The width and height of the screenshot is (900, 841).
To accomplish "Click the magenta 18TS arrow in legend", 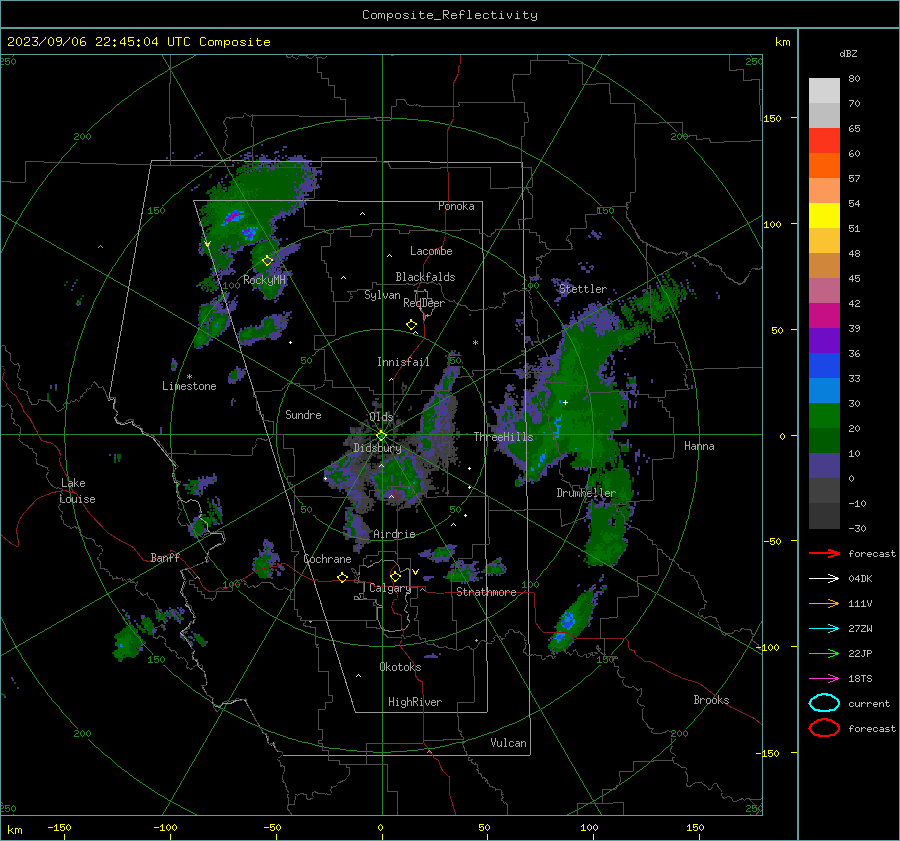I will click(x=824, y=678).
